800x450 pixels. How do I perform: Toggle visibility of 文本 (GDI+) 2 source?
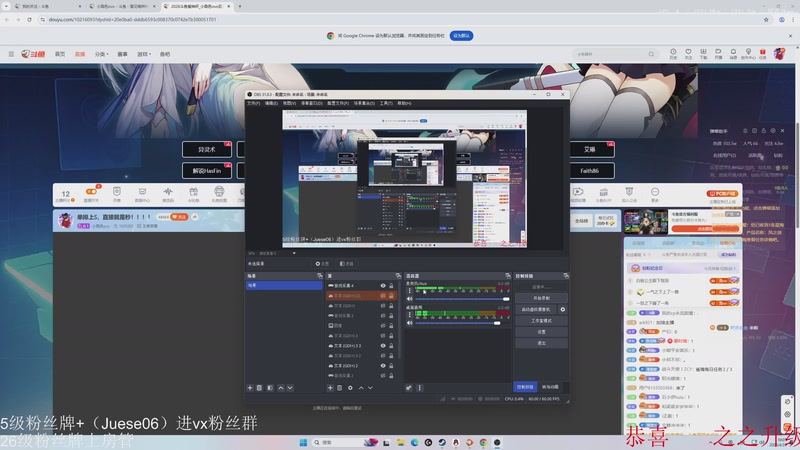click(383, 366)
